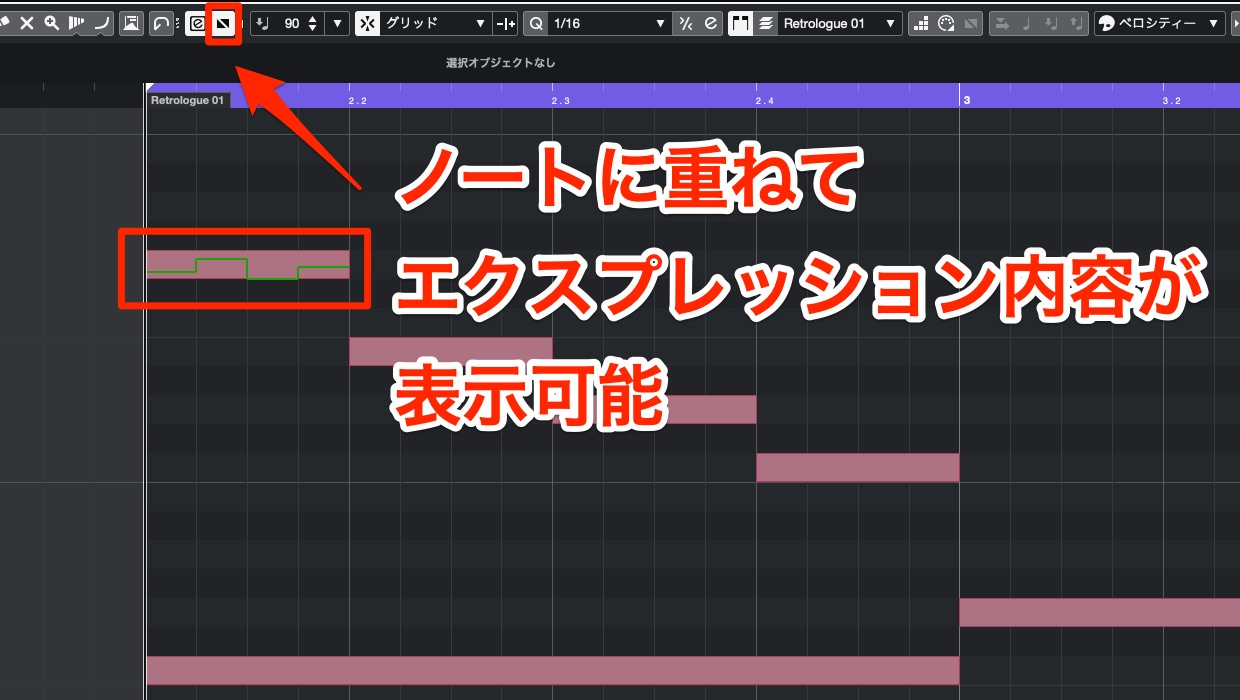Click the 選択オブジェクトなし info line text
Image resolution: width=1240 pixels, height=700 pixels.
tap(500, 63)
